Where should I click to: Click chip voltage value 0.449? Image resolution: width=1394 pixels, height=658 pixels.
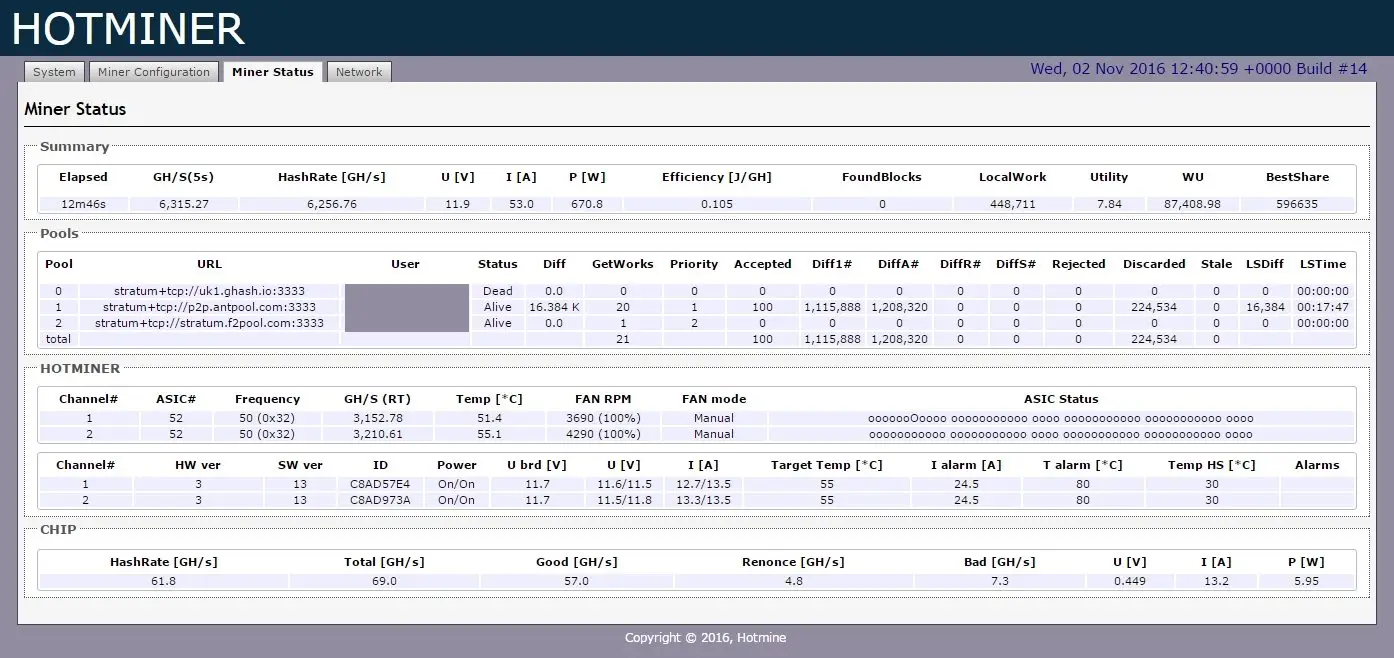pos(1130,581)
